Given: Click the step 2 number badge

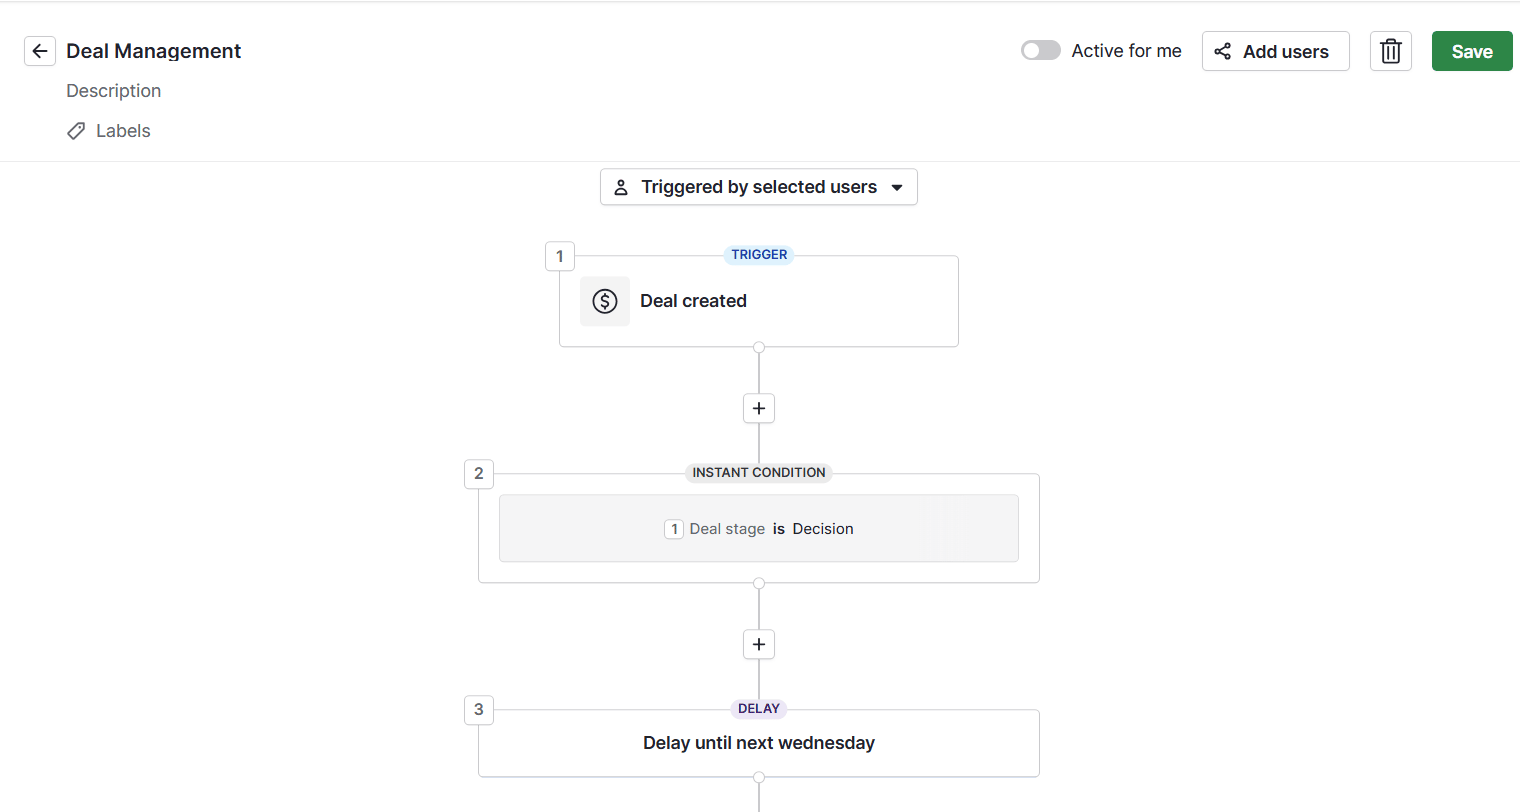Looking at the screenshot, I should pos(478,473).
